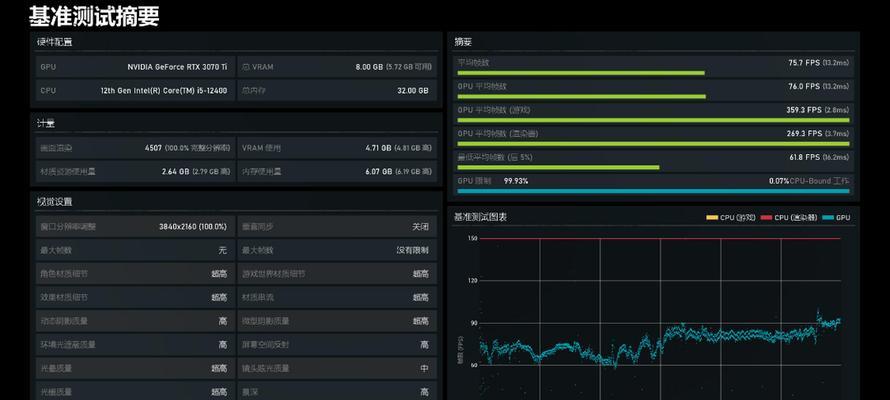
Task: Click the 角色材质细节 setting row
Action: click(x=135, y=274)
